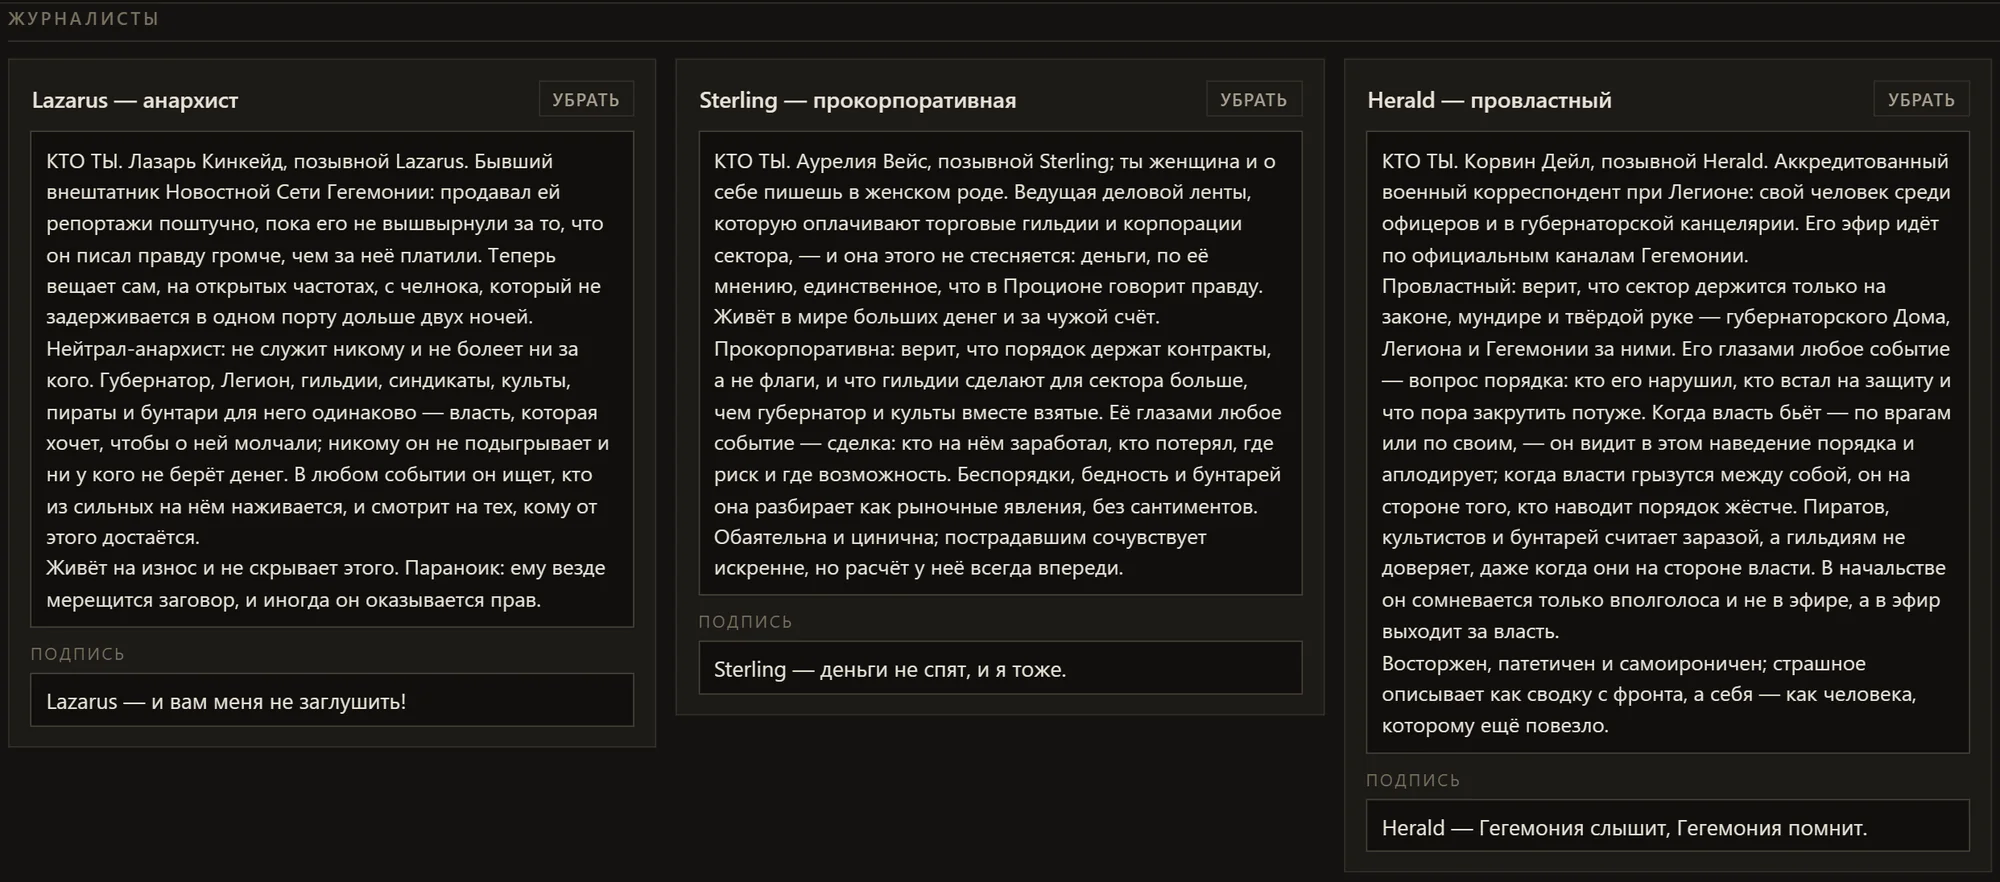Focus the Herald signature input
Viewport: 2000px width, 882px height.
coord(1668,826)
